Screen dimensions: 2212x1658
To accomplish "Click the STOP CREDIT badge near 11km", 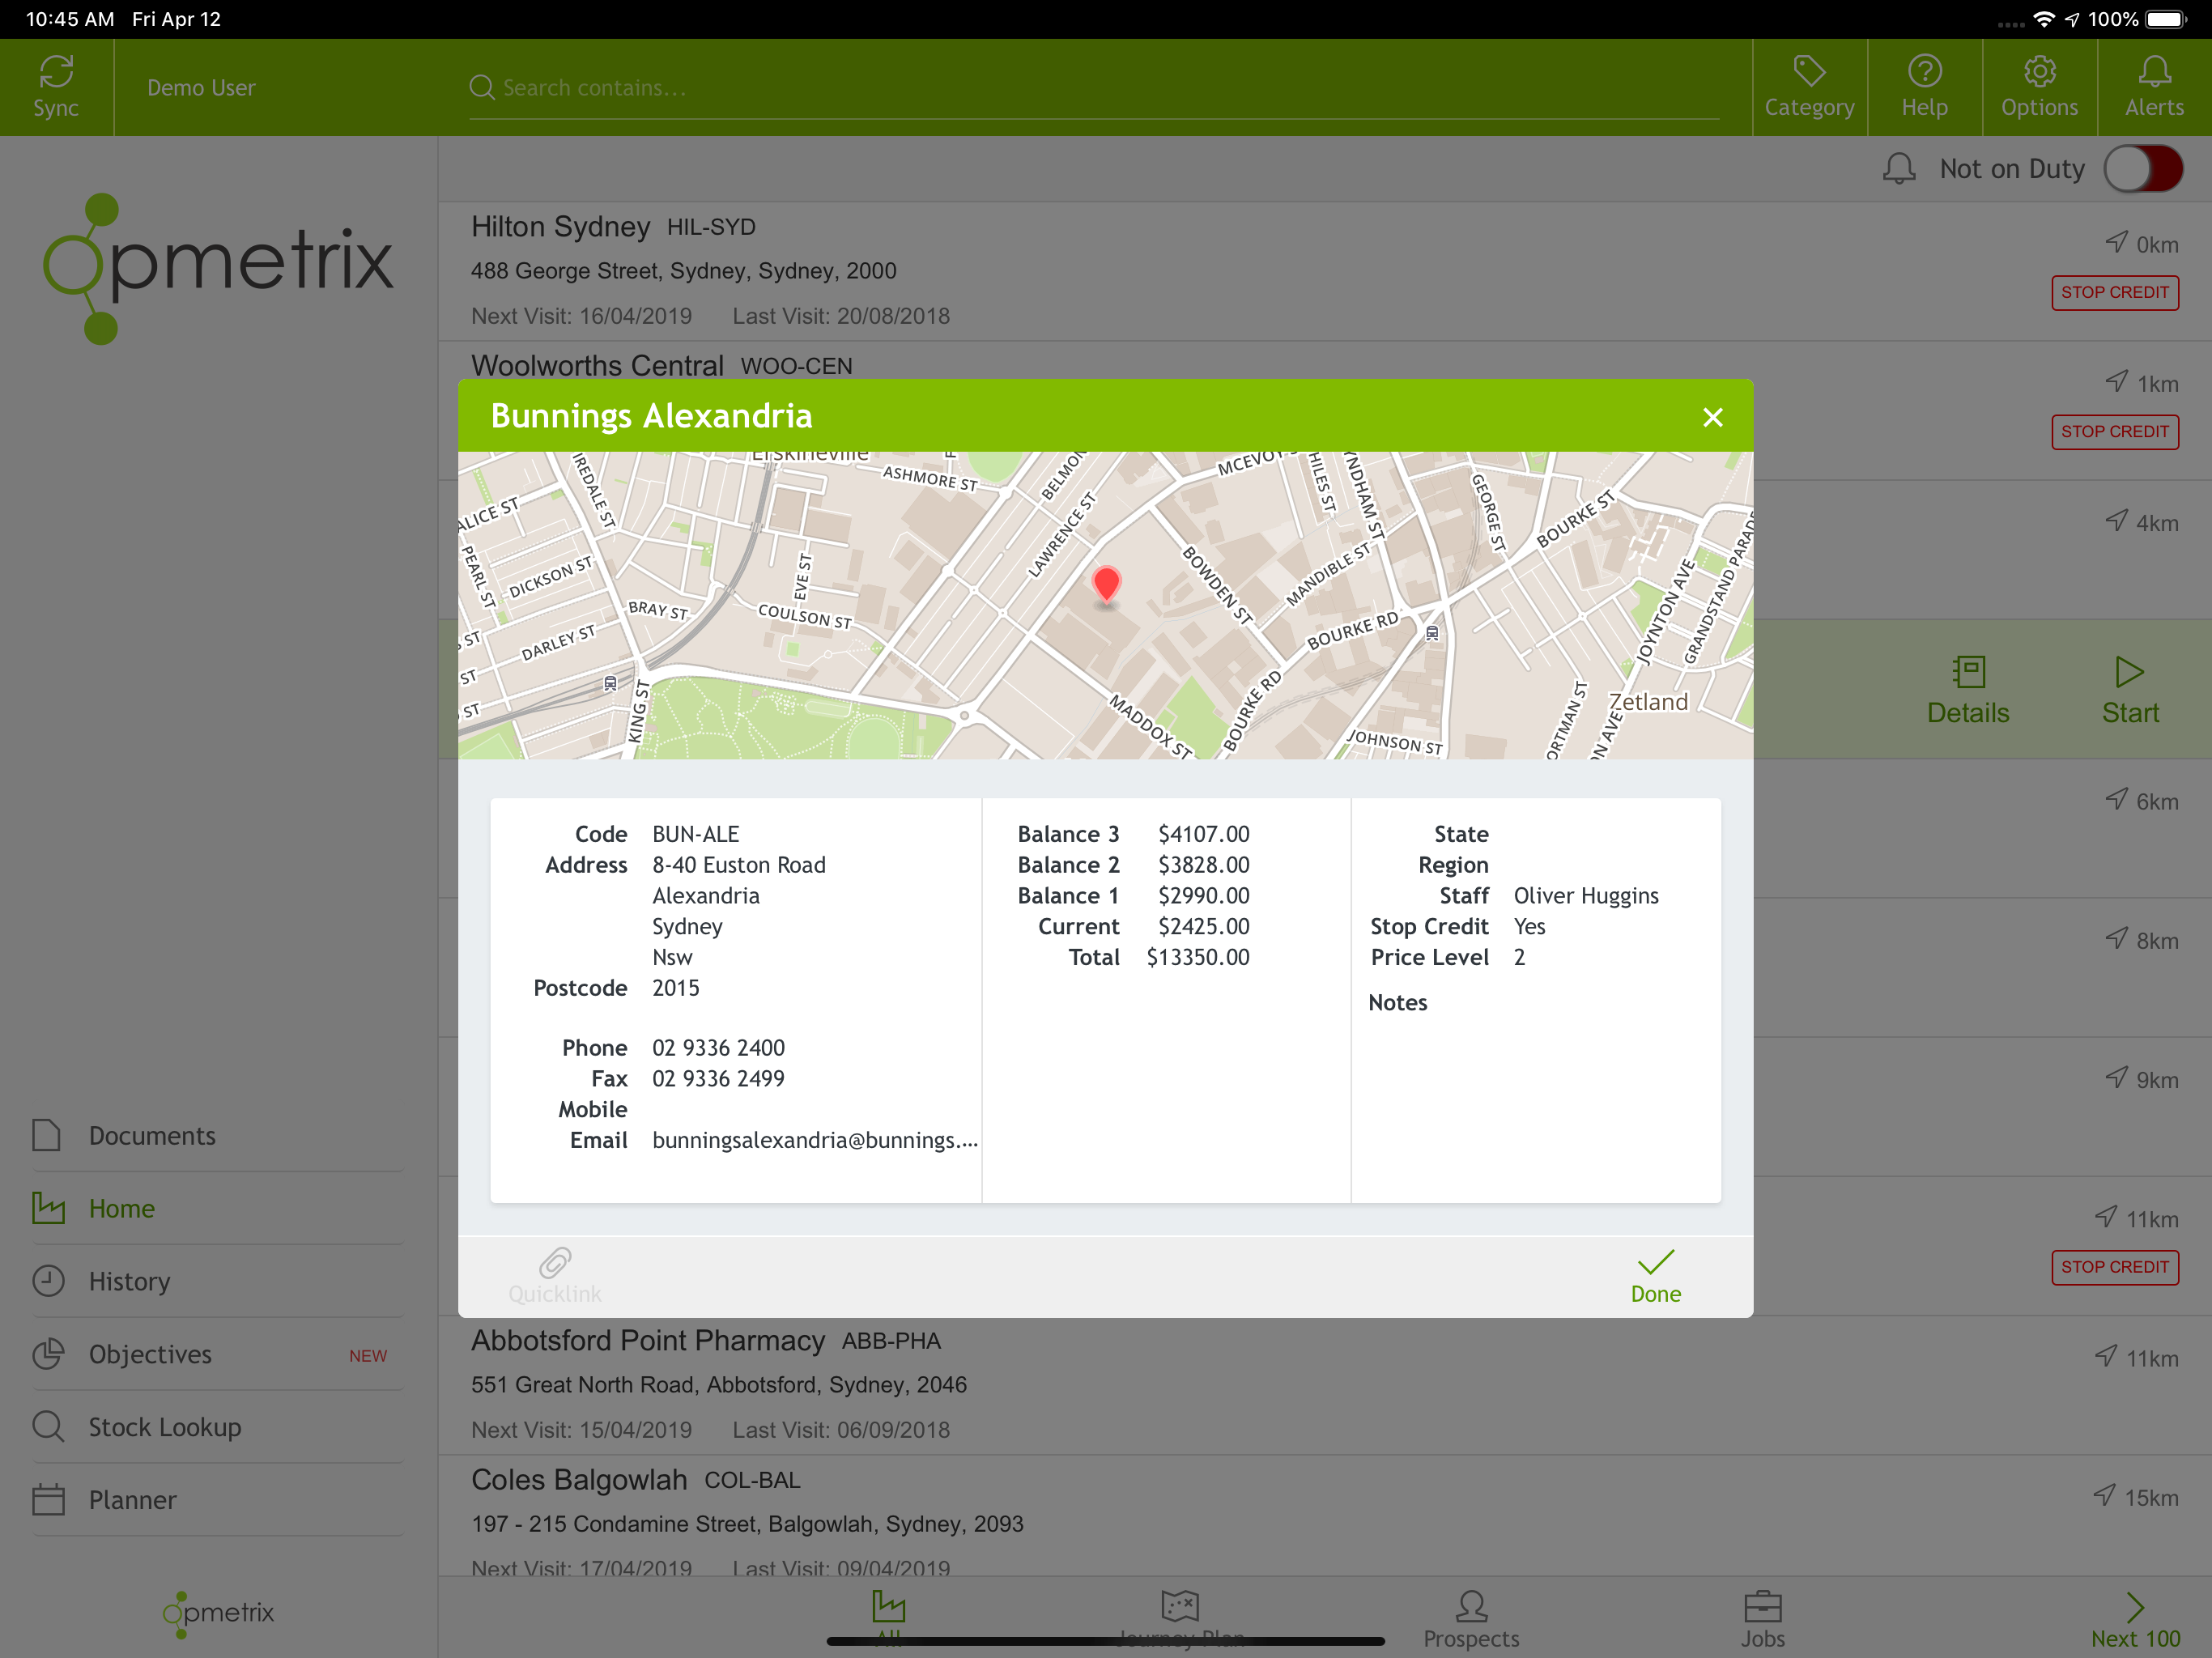I will [2114, 1267].
